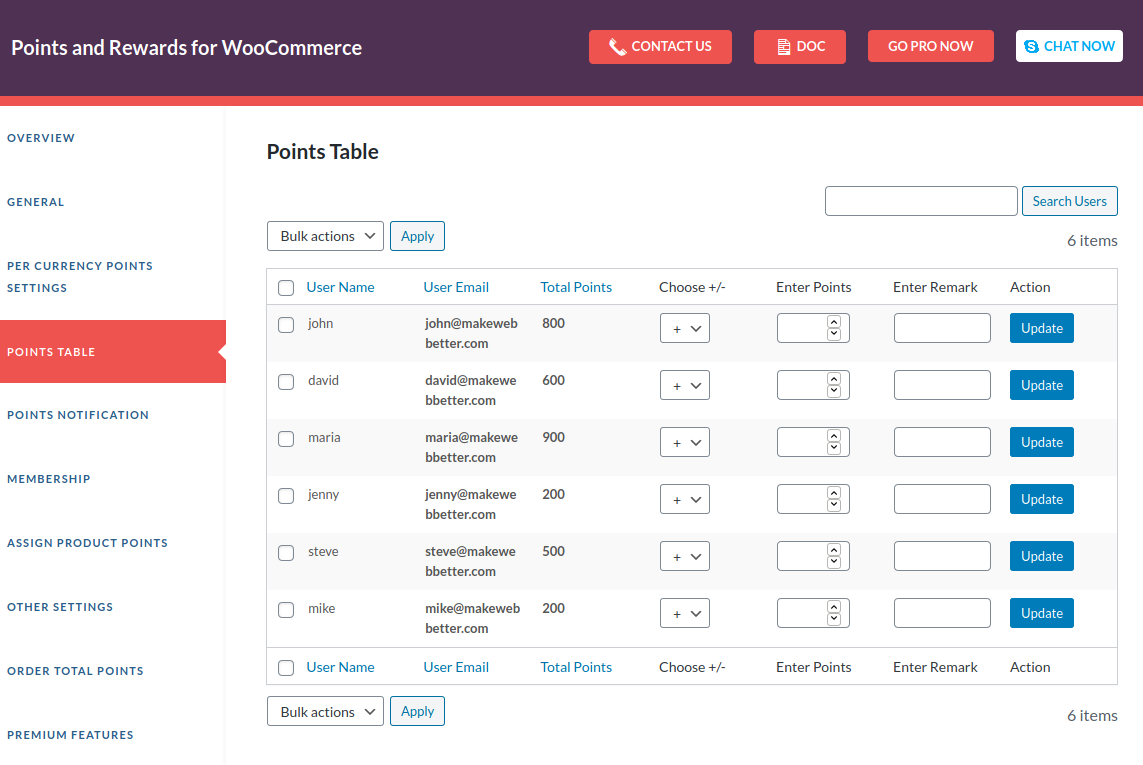Click the Skype icon in Chat Now

click(x=1031, y=47)
